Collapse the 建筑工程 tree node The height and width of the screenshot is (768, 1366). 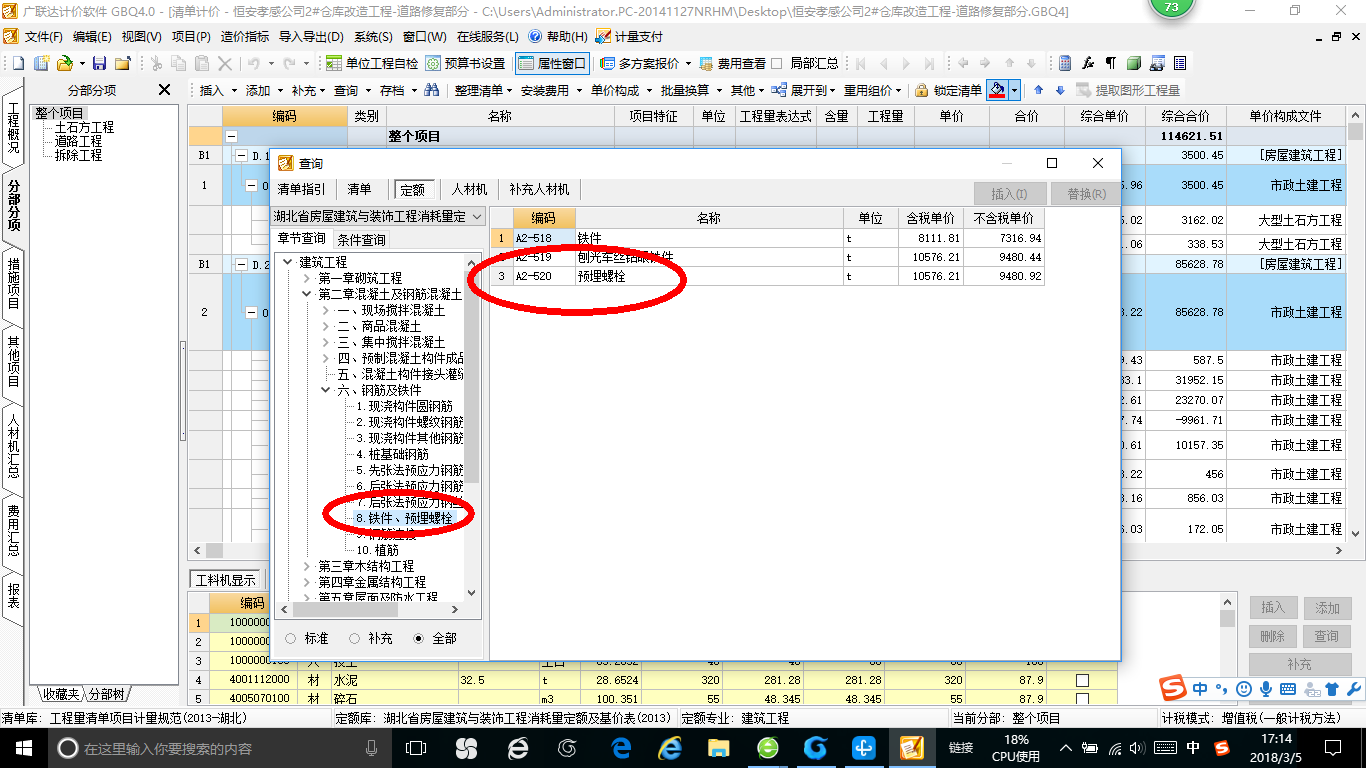coord(289,262)
